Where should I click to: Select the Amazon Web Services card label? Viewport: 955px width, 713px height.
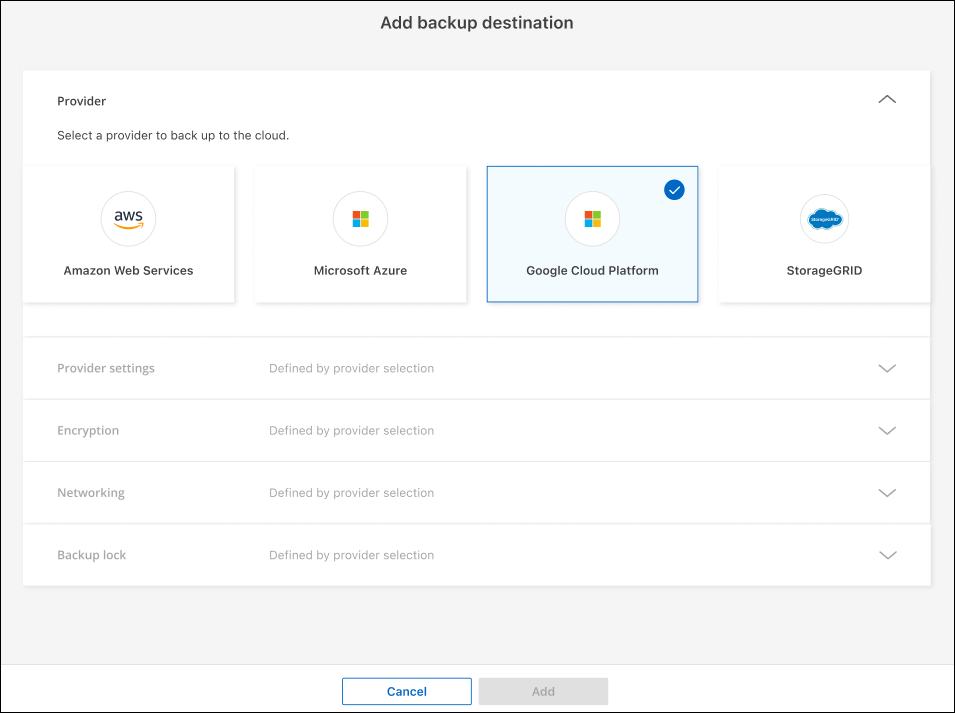pos(128,271)
